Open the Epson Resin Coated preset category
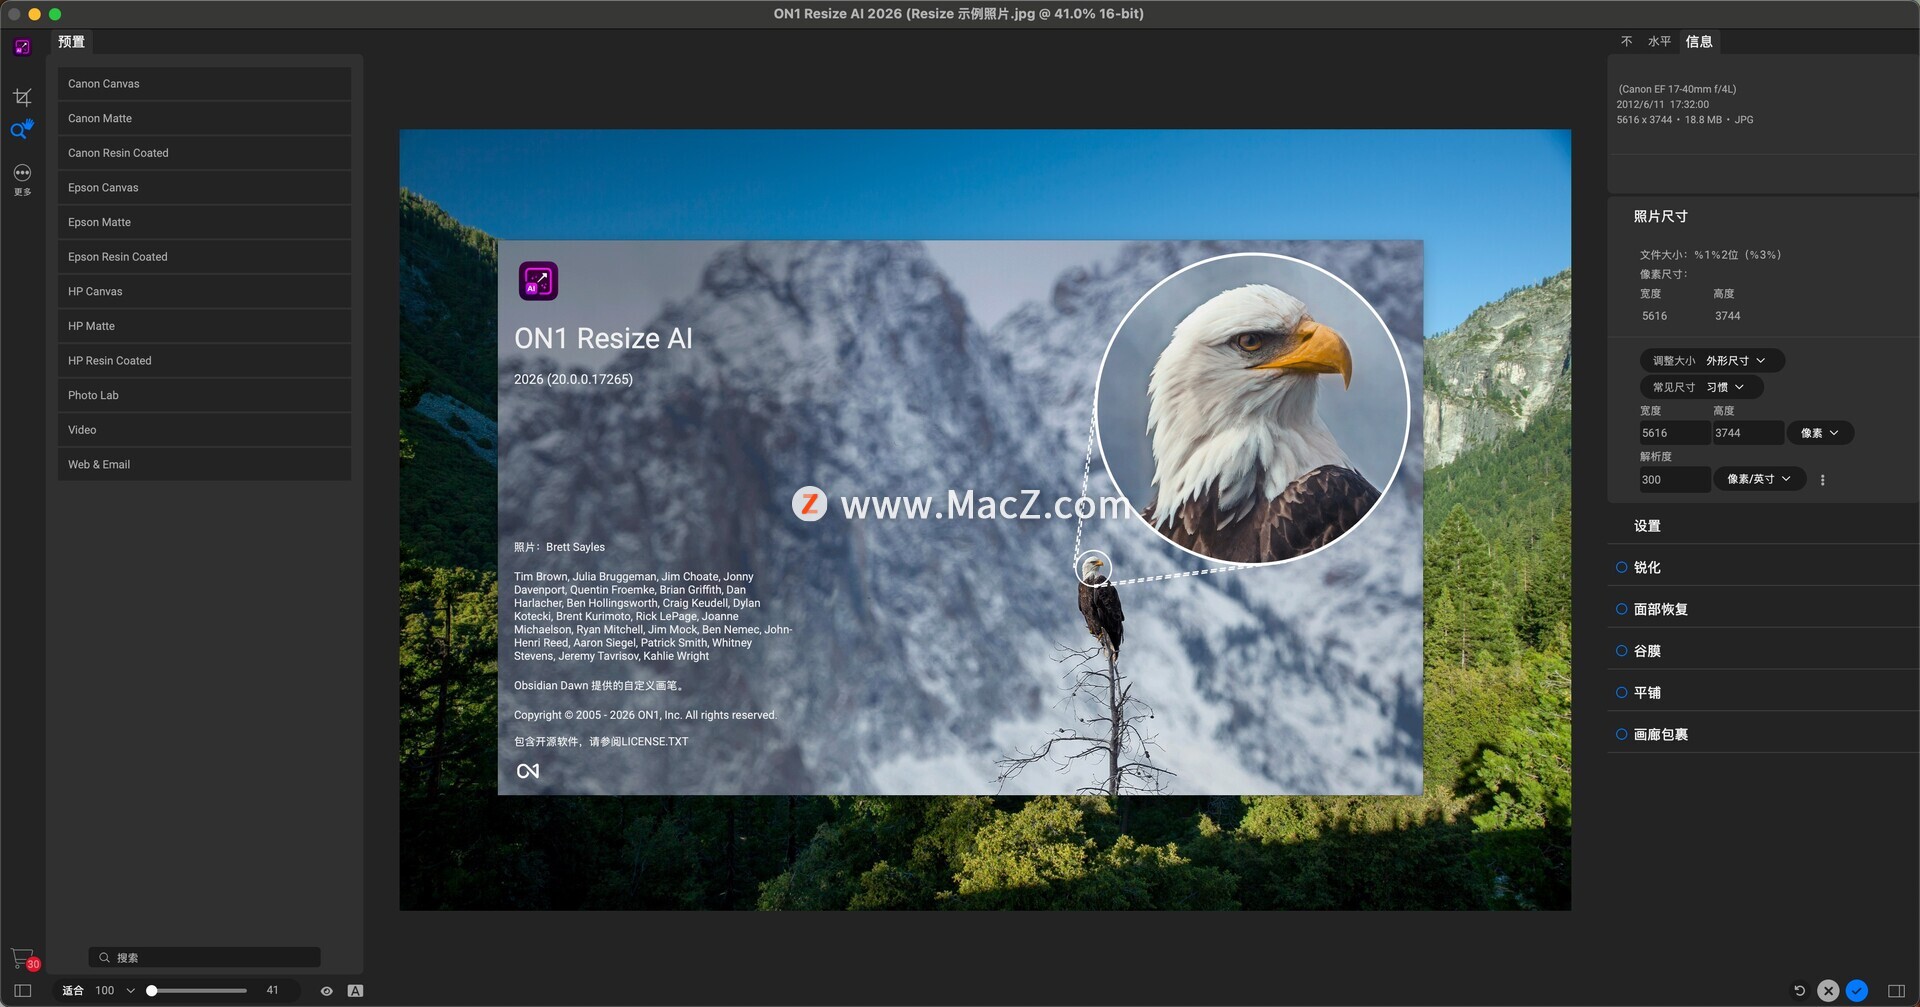Viewport: 1920px width, 1007px height. 204,257
